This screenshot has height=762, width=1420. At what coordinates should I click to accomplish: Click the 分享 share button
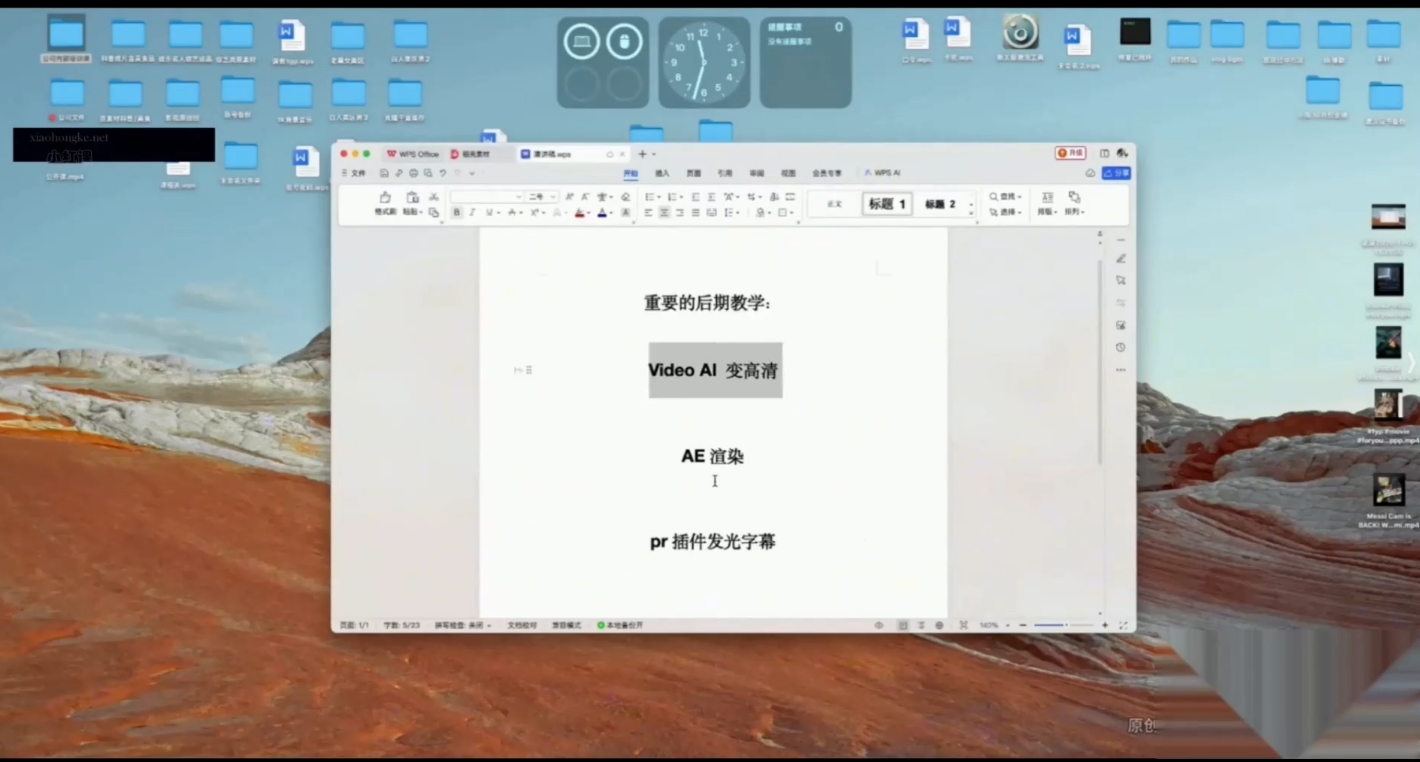tap(1117, 172)
